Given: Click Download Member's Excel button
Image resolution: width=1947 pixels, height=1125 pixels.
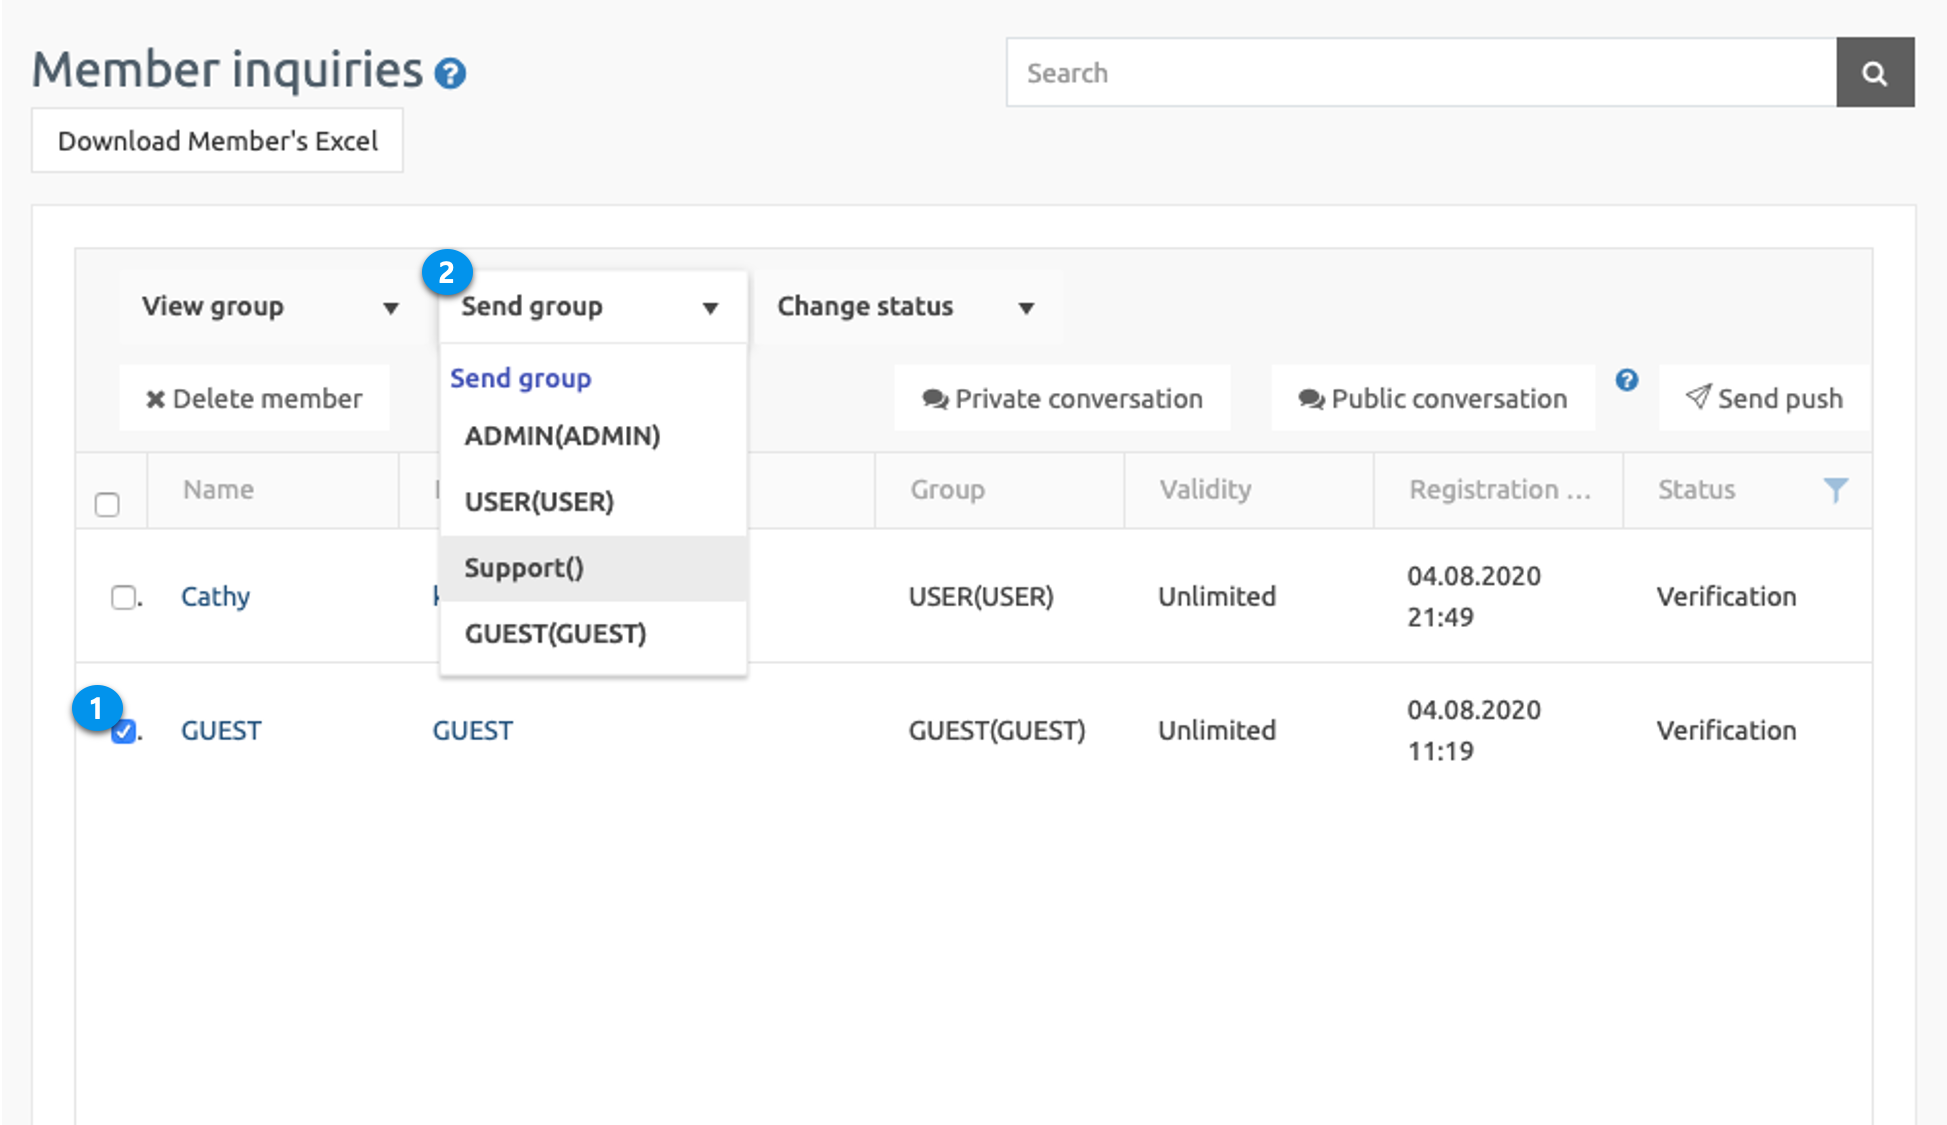Looking at the screenshot, I should tap(217, 141).
